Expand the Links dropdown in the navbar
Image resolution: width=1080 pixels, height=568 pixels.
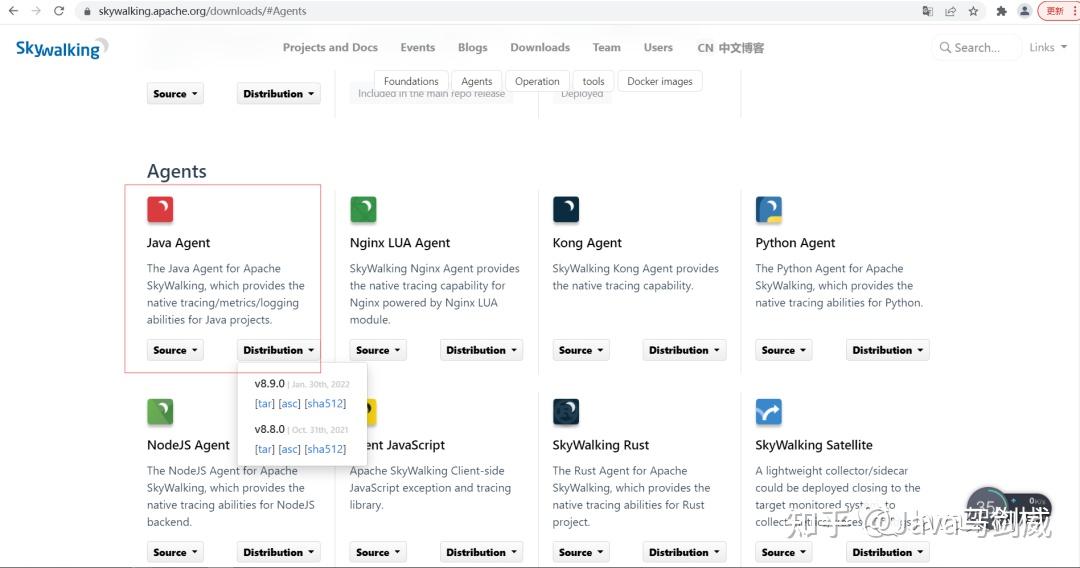1047,47
